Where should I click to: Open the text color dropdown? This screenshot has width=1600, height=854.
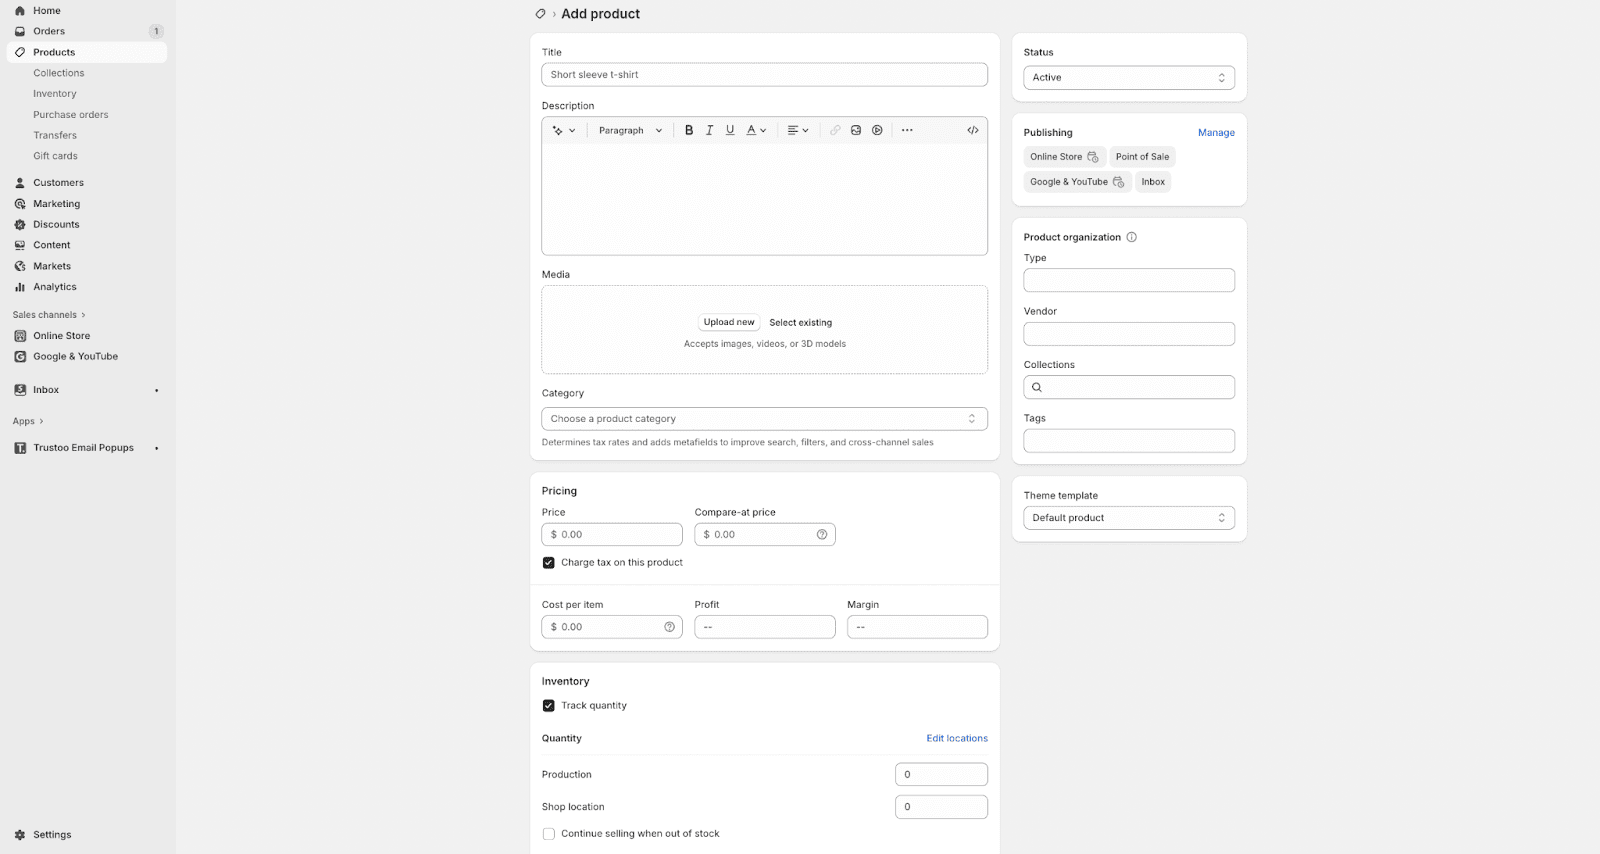[x=756, y=130]
